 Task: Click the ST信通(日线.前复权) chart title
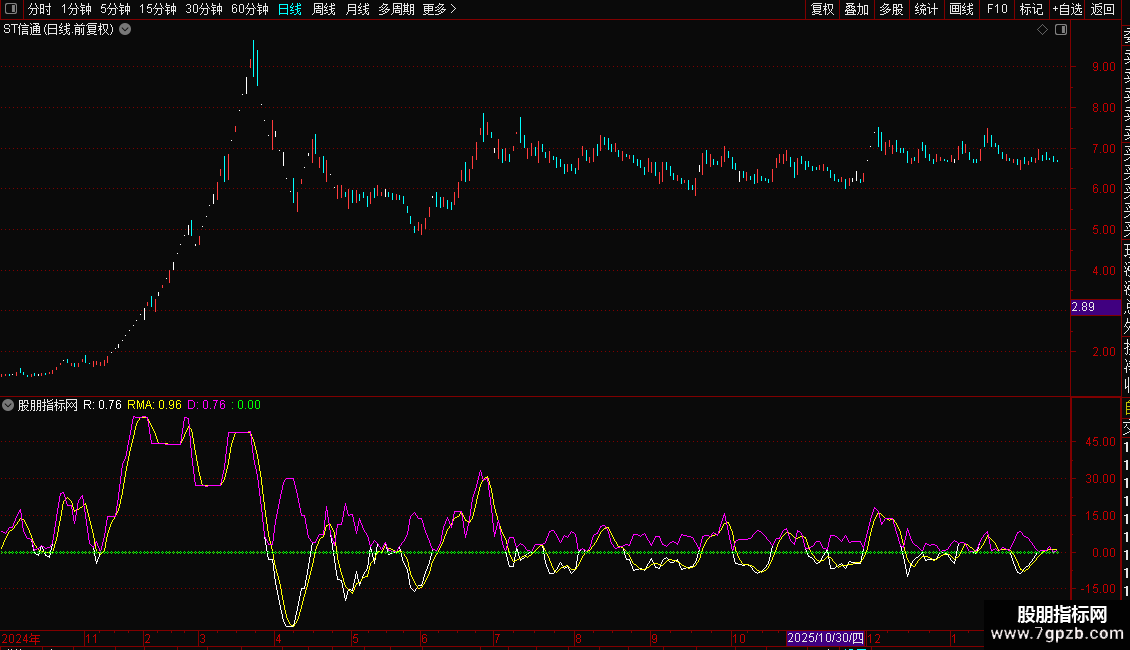point(59,30)
